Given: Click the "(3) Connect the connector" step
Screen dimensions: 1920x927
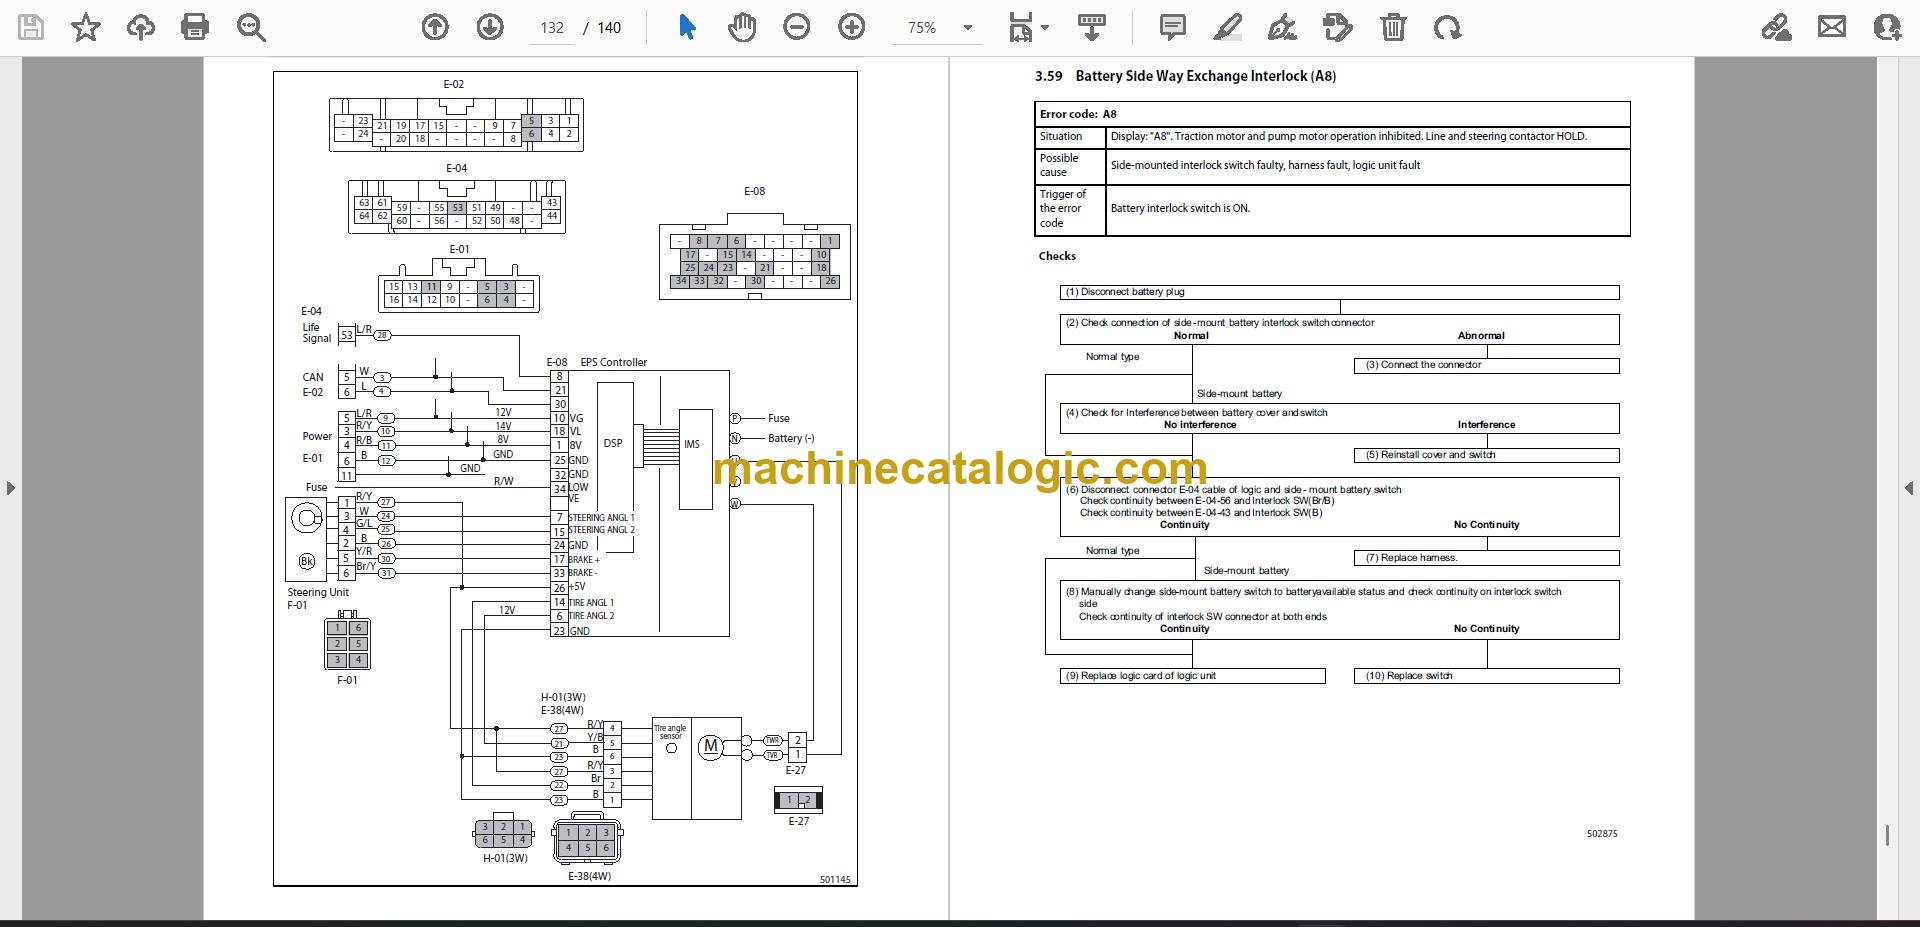Looking at the screenshot, I should [x=1486, y=365].
